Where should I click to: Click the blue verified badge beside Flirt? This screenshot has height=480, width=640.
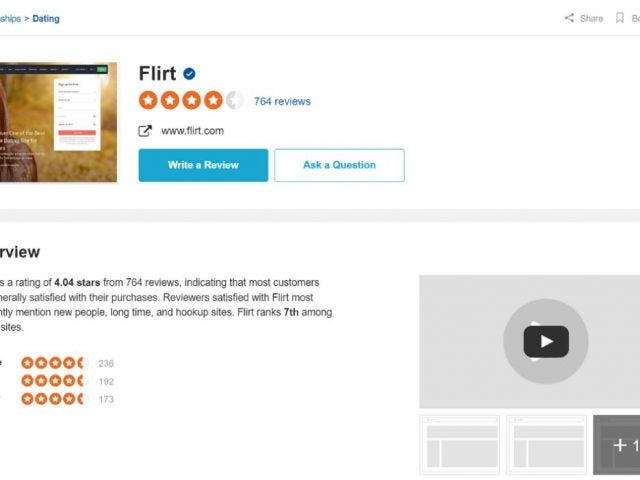189,74
